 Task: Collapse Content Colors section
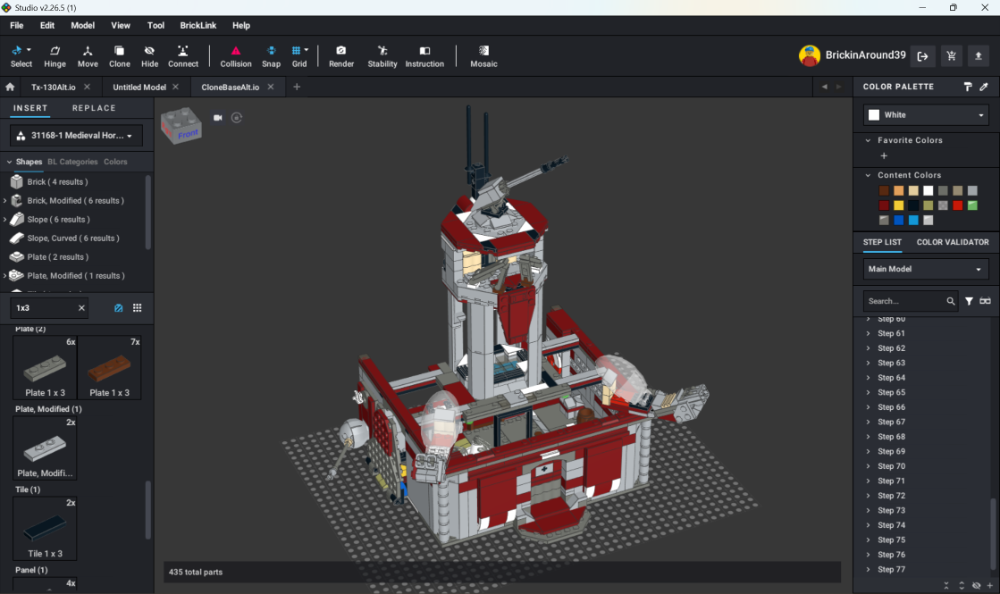tap(868, 175)
